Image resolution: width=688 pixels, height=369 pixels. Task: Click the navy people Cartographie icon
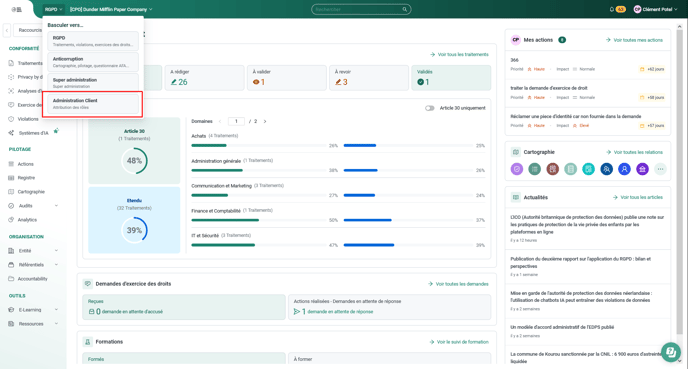tap(606, 169)
